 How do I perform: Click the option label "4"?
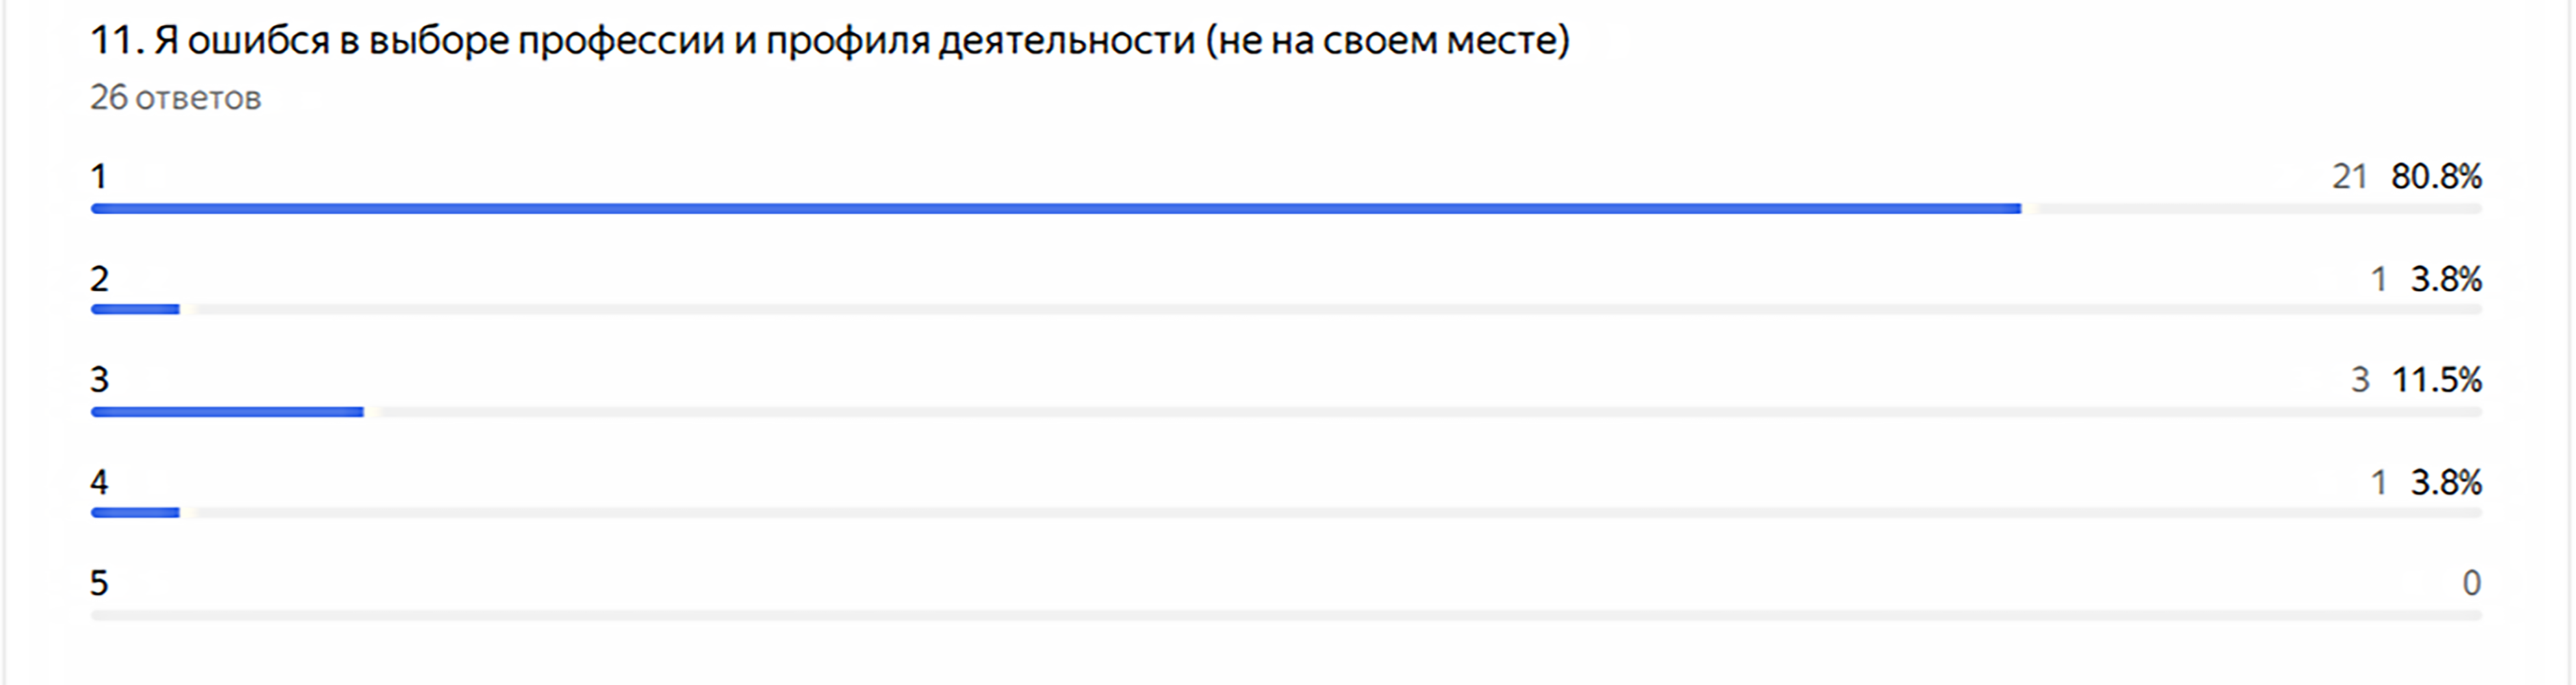(x=99, y=482)
